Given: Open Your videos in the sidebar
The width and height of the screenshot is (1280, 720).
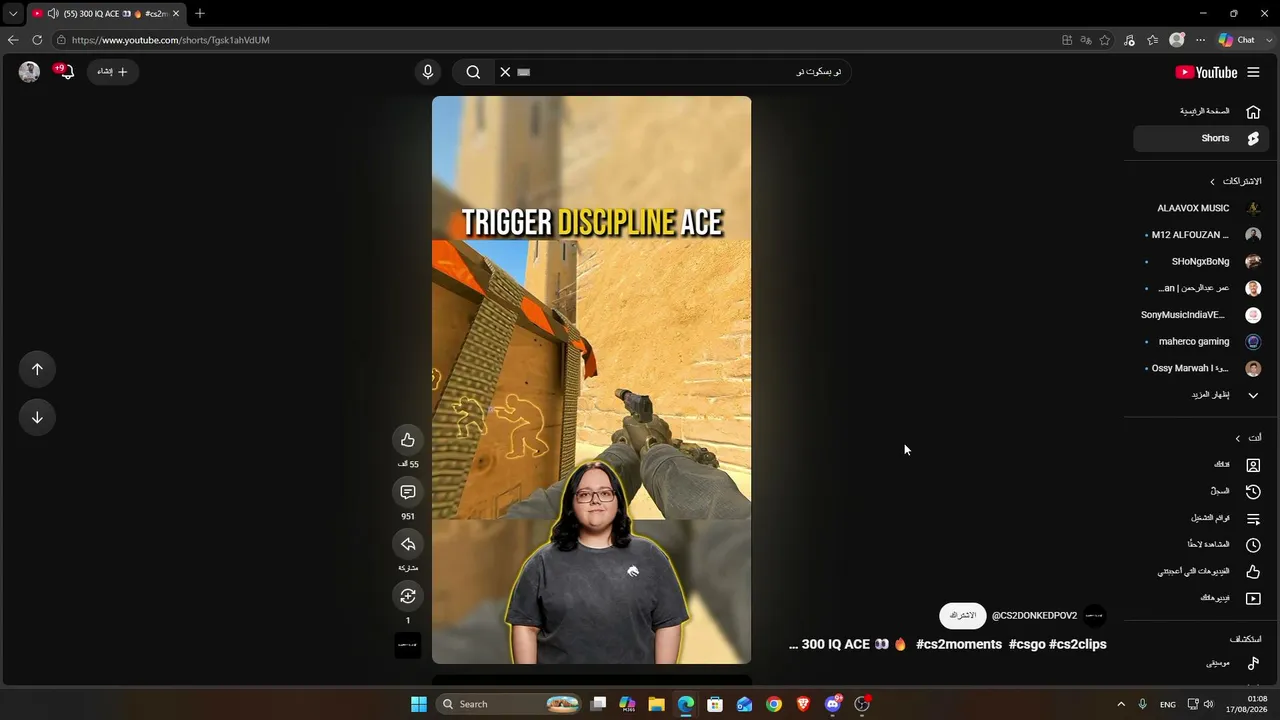Looking at the screenshot, I should (1202, 598).
